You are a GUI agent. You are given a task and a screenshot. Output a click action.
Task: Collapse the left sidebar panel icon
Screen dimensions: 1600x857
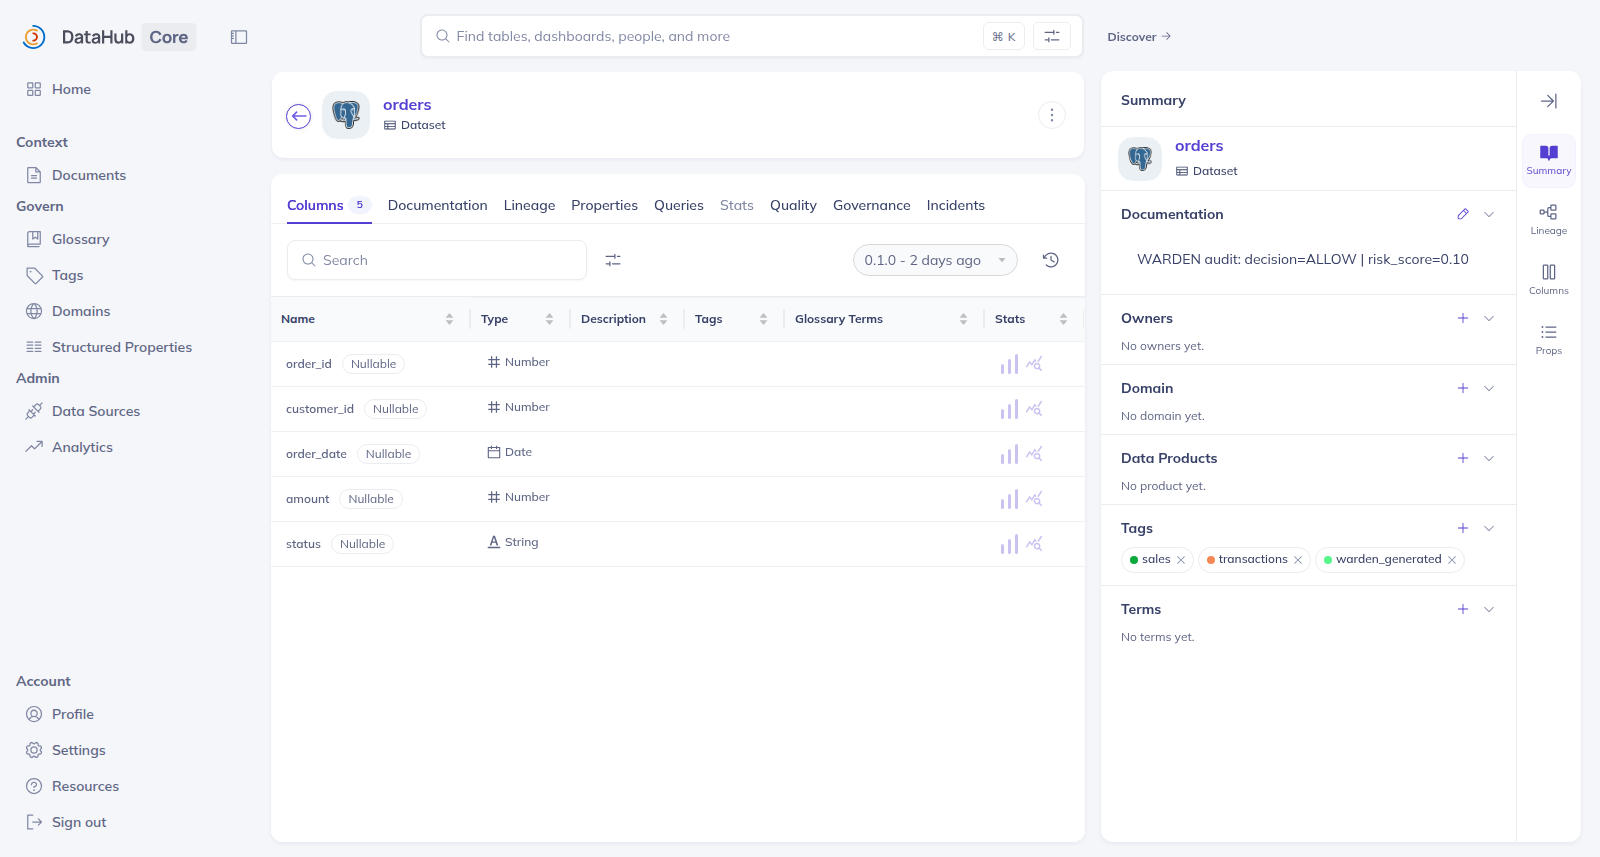point(239,37)
